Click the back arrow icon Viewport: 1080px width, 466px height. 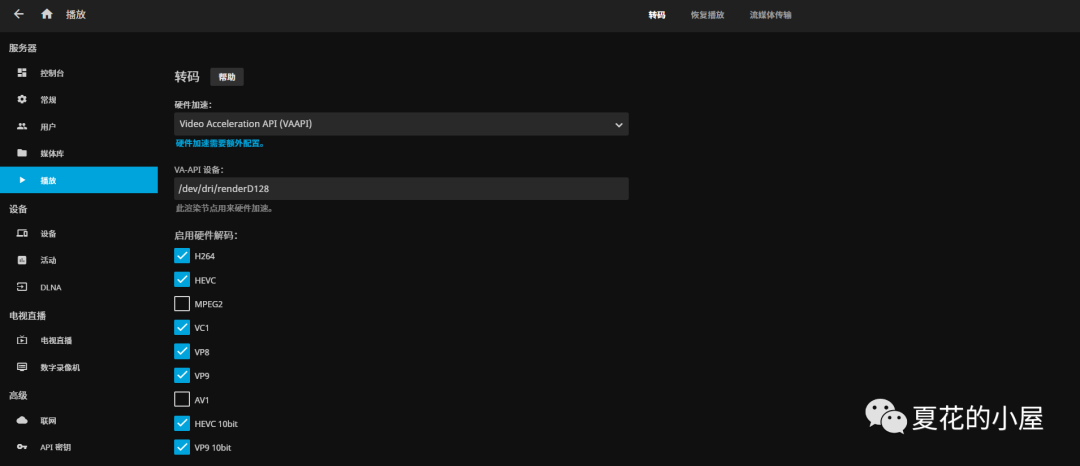pyautogui.click(x=18, y=15)
